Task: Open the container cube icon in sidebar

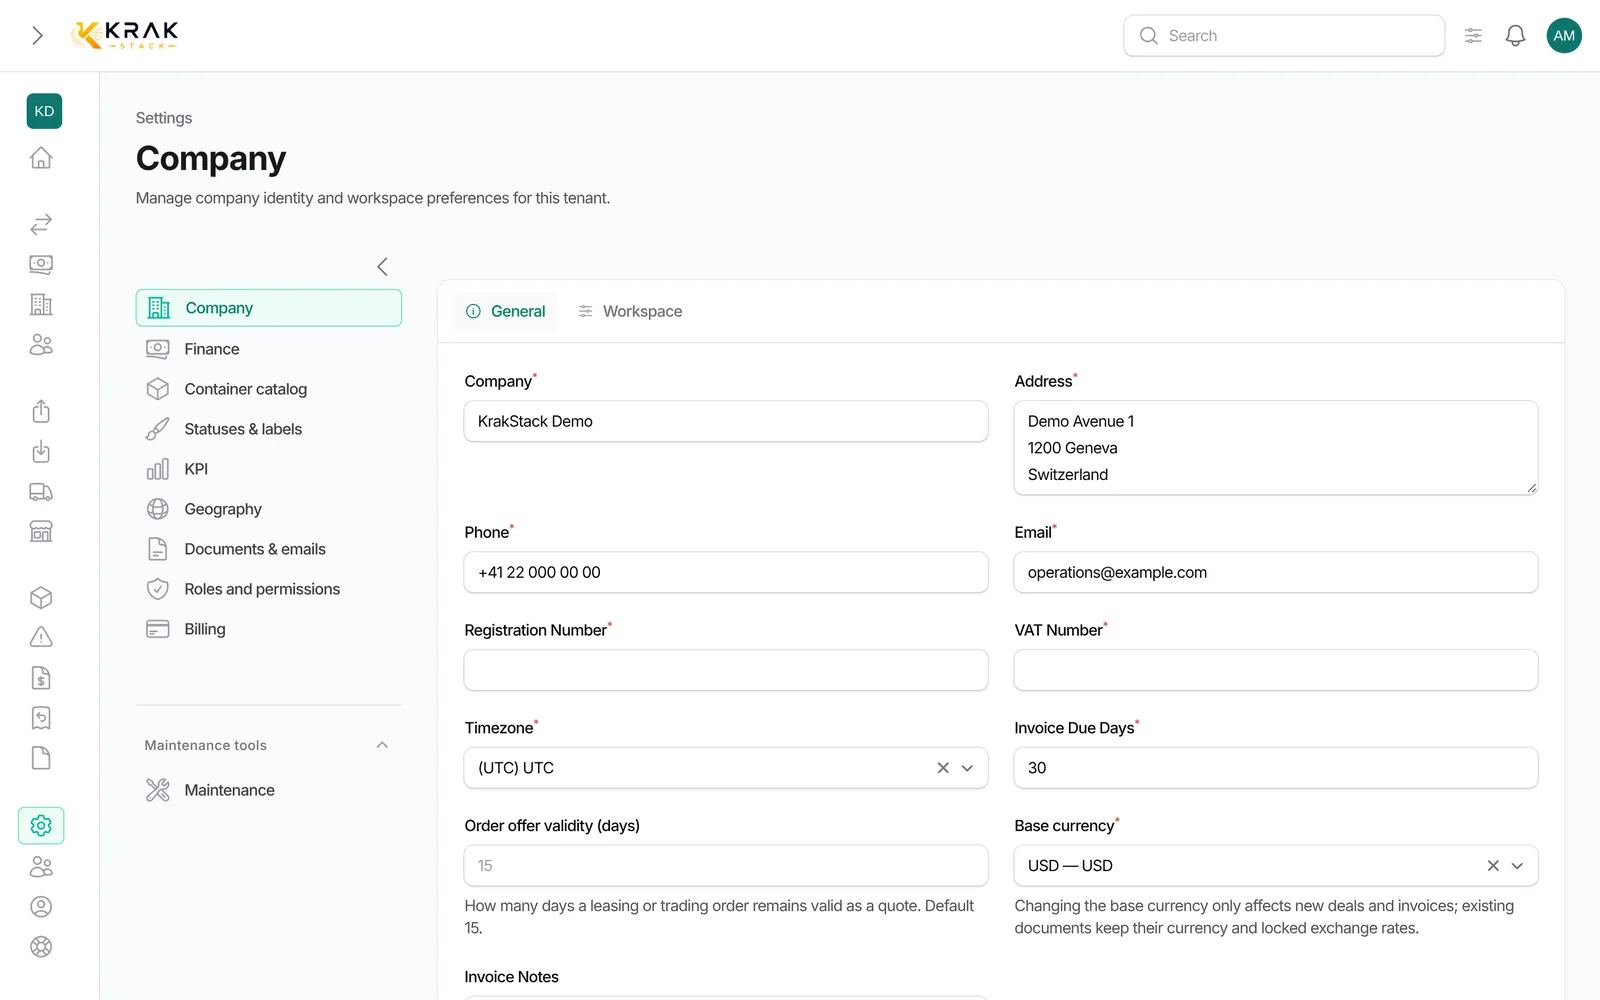Action: coord(41,598)
